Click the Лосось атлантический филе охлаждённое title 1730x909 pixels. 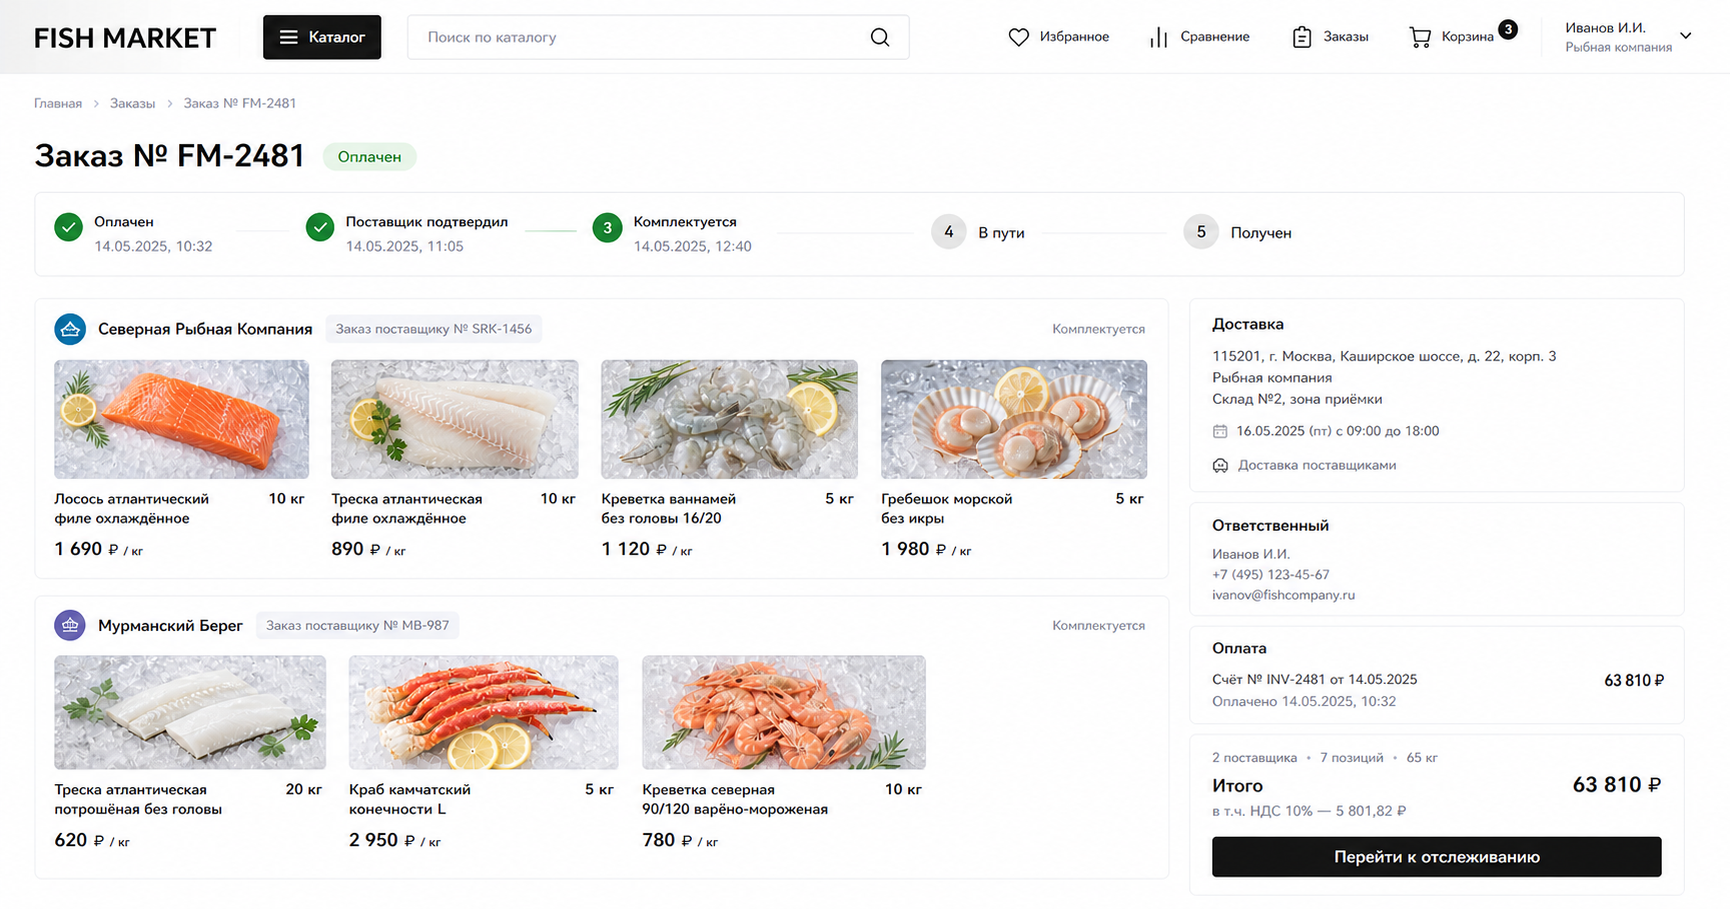131,509
